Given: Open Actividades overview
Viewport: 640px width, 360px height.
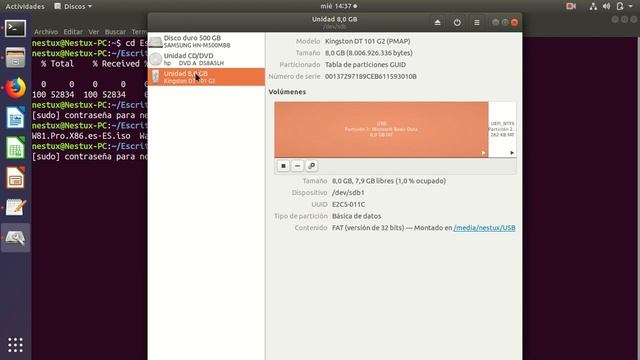Looking at the screenshot, I should click(25, 6).
